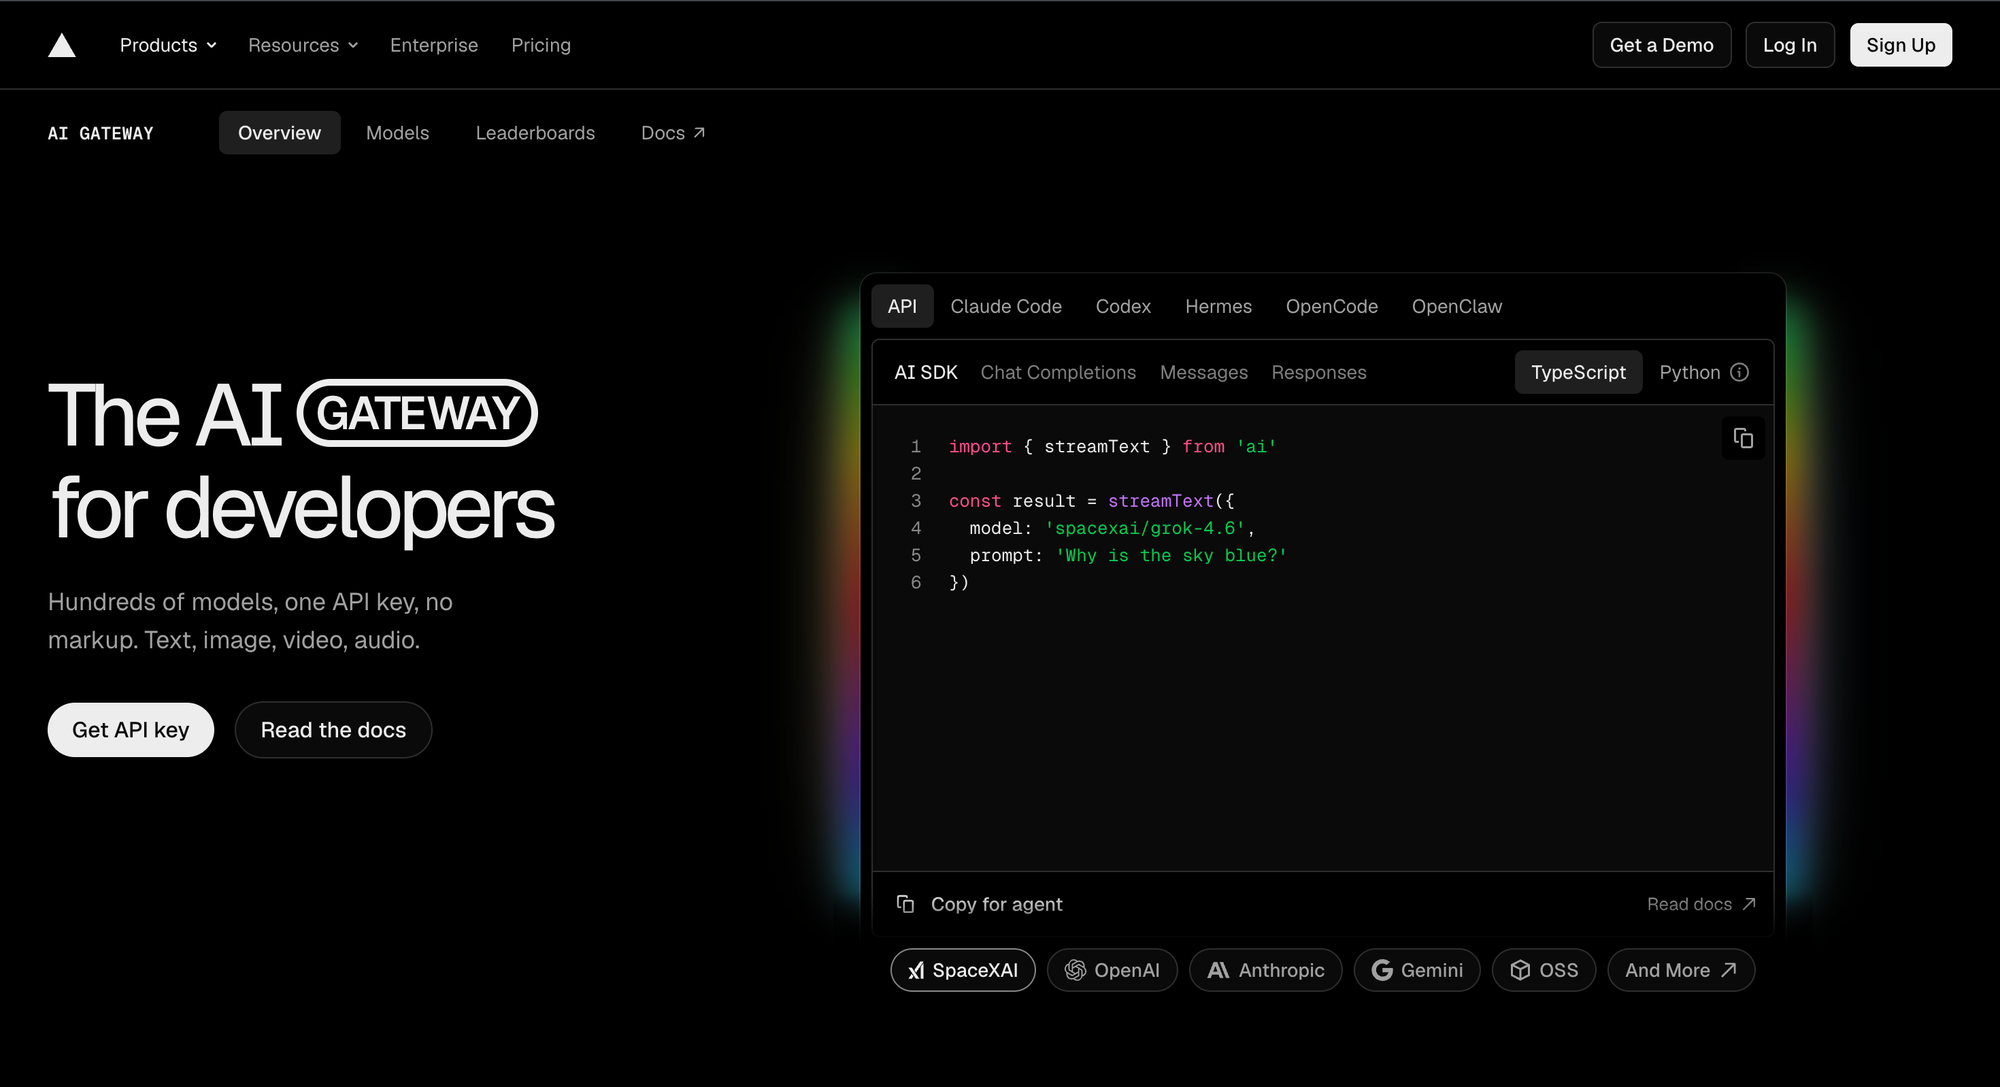Click the SpaceXAI logo icon in chip

916,970
